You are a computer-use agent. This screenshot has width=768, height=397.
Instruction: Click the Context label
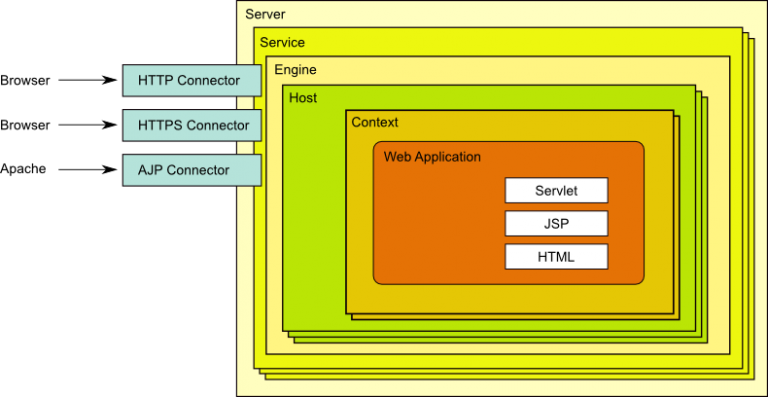375,122
